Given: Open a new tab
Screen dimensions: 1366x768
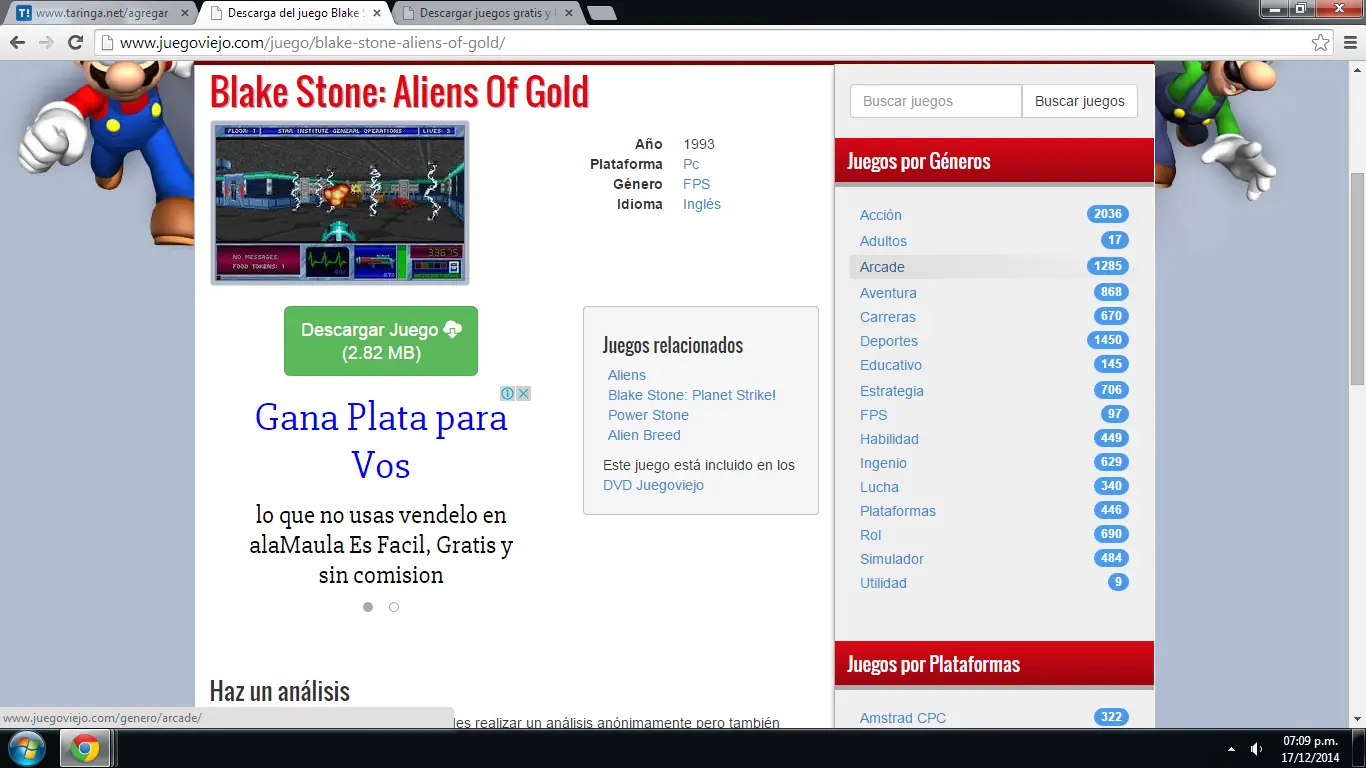Looking at the screenshot, I should (x=602, y=13).
